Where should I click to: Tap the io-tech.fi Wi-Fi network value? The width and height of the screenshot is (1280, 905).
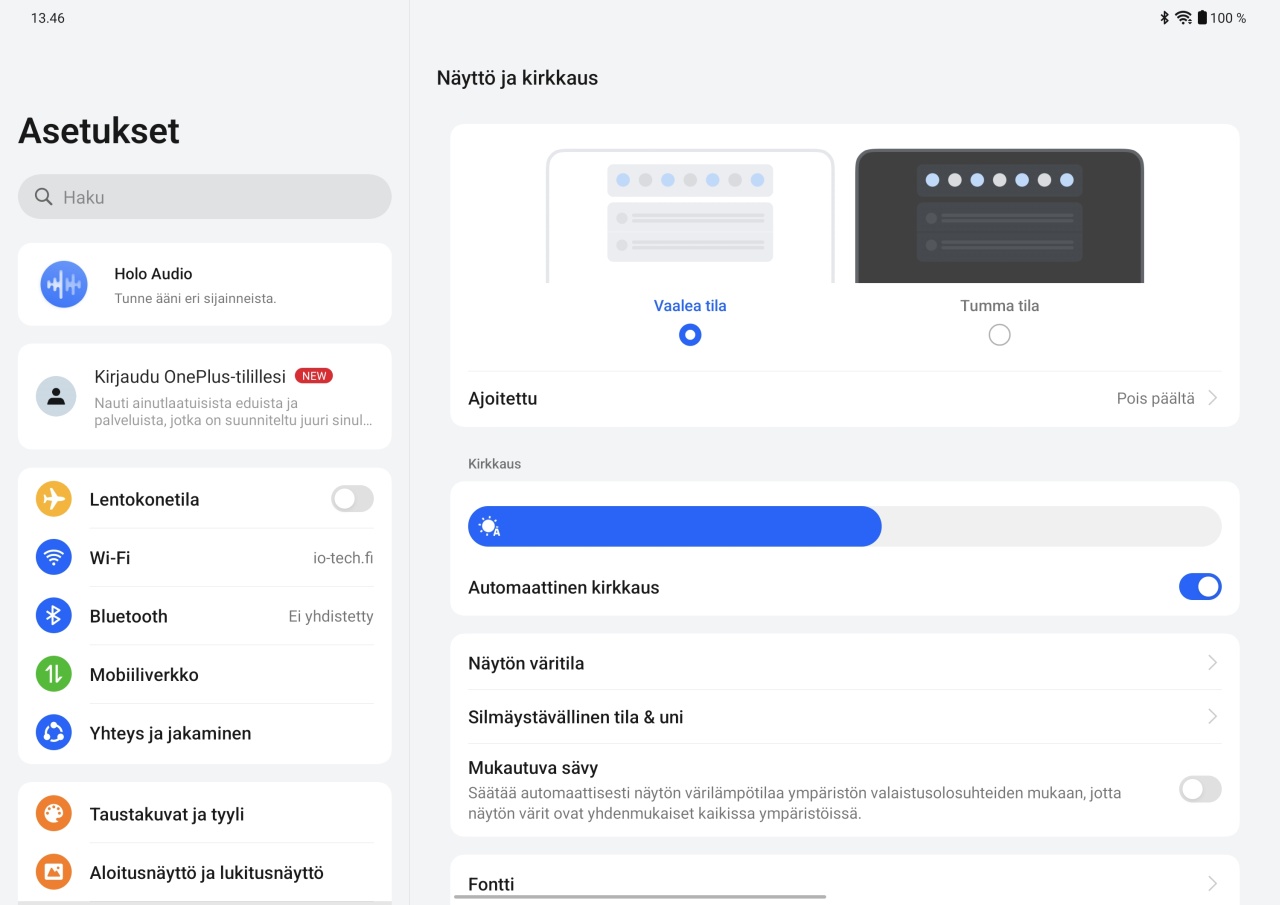tap(343, 558)
